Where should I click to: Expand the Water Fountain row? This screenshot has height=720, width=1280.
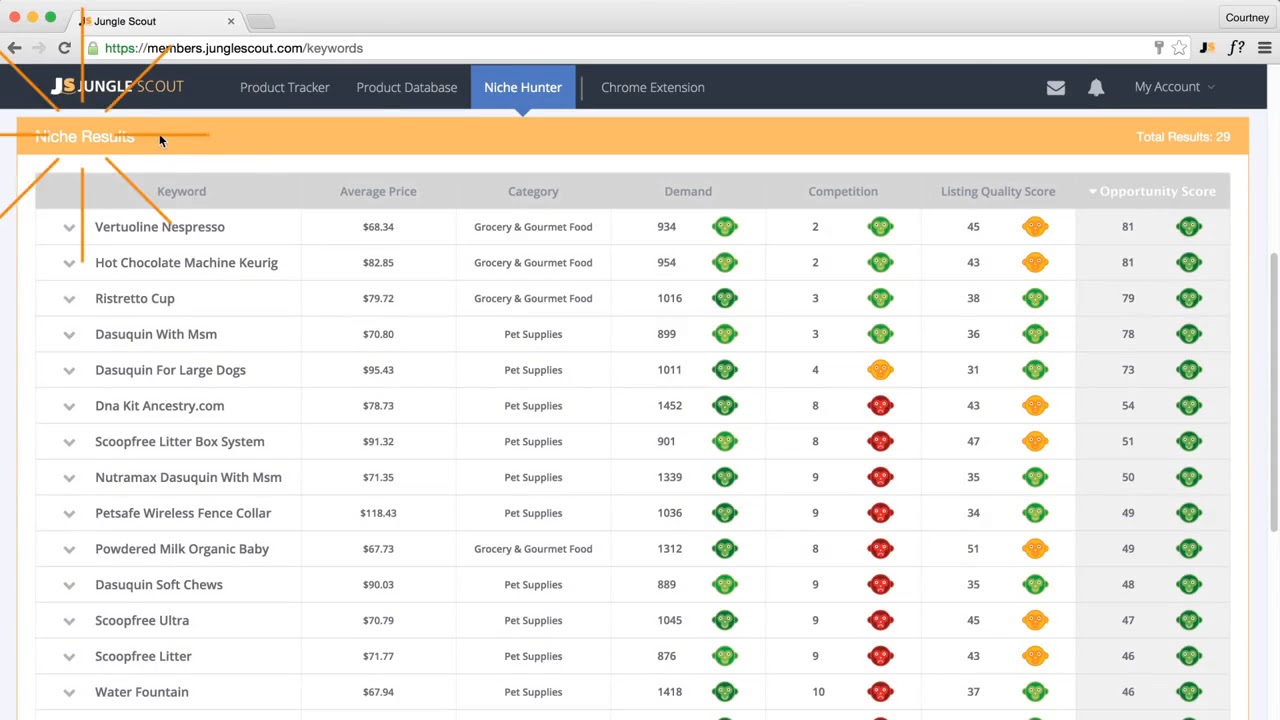point(69,693)
